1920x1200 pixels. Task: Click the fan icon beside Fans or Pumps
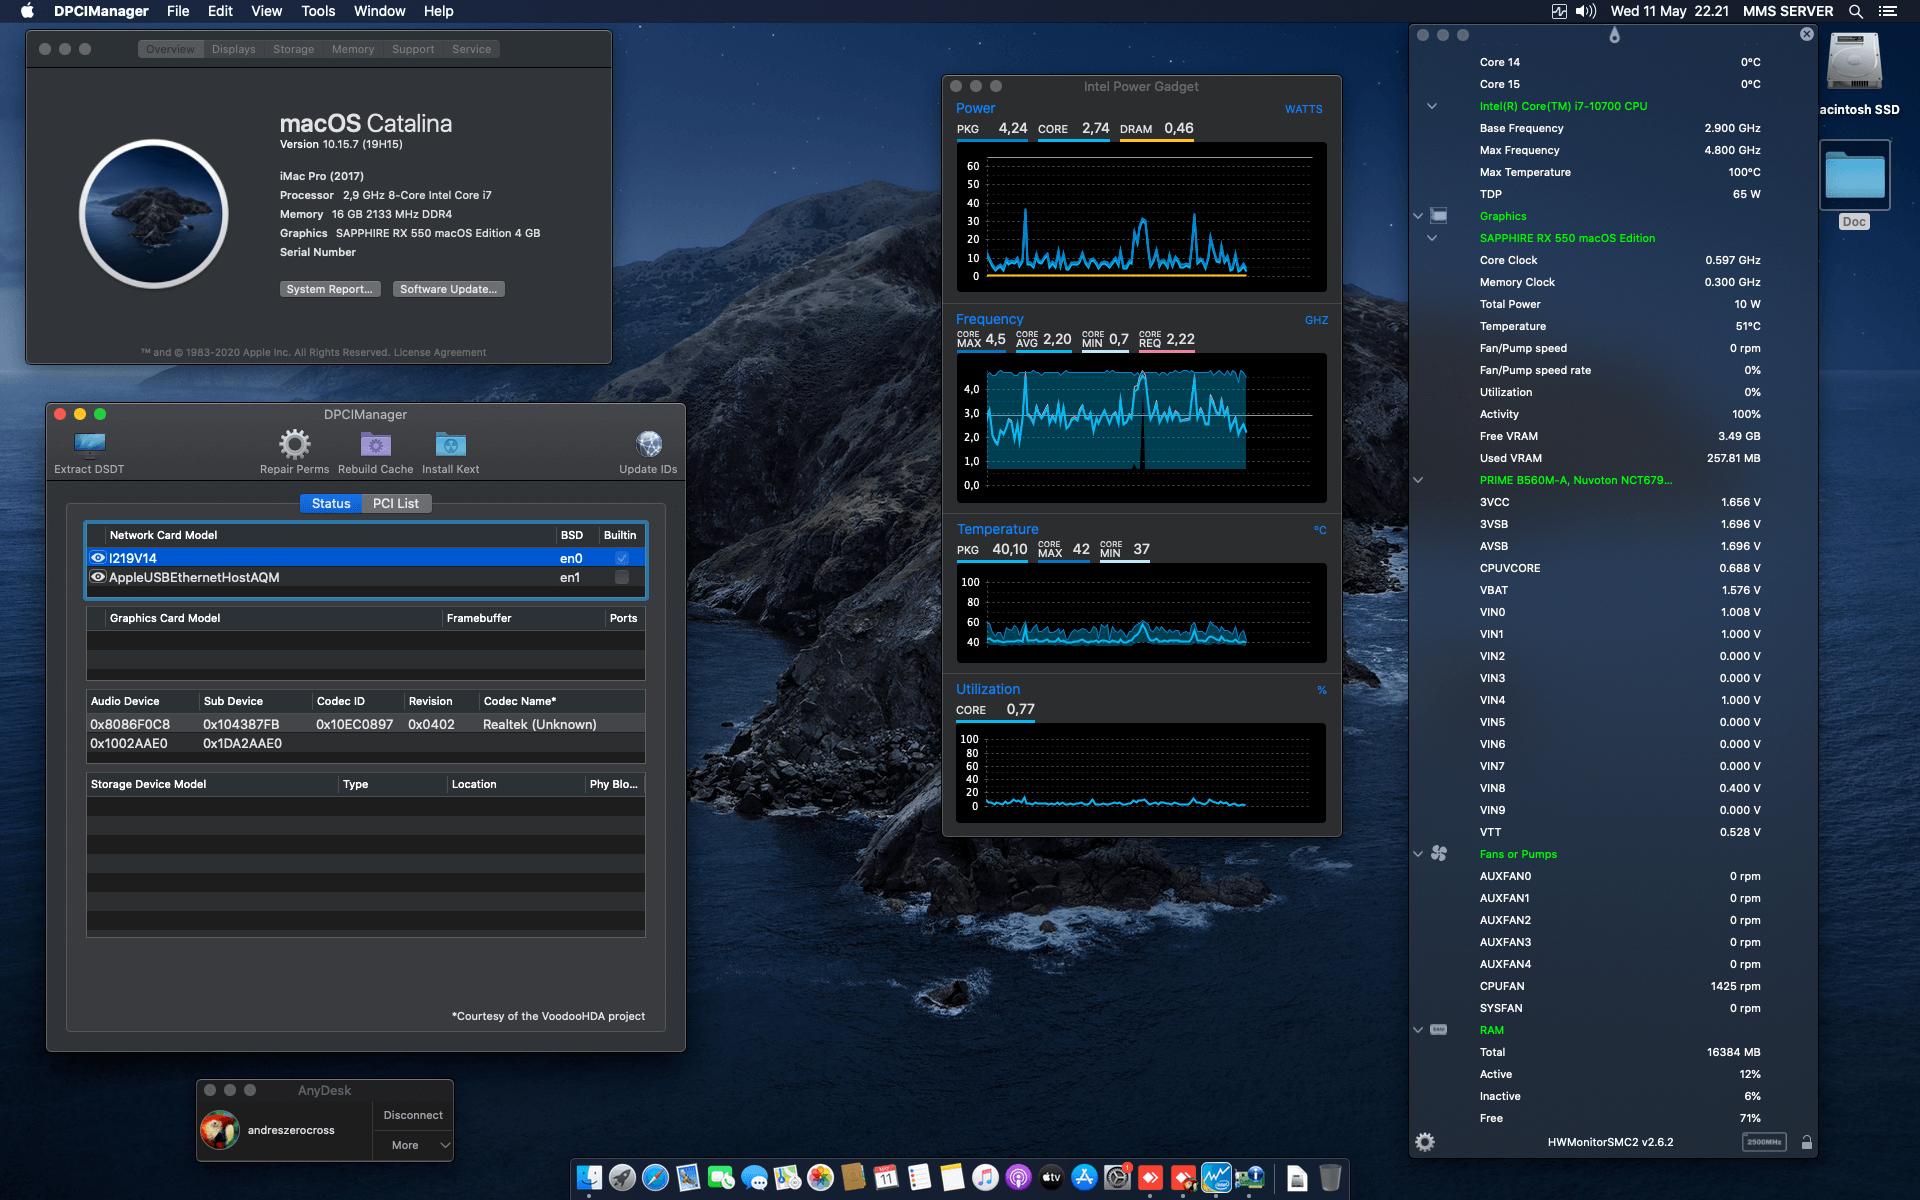coord(1439,853)
